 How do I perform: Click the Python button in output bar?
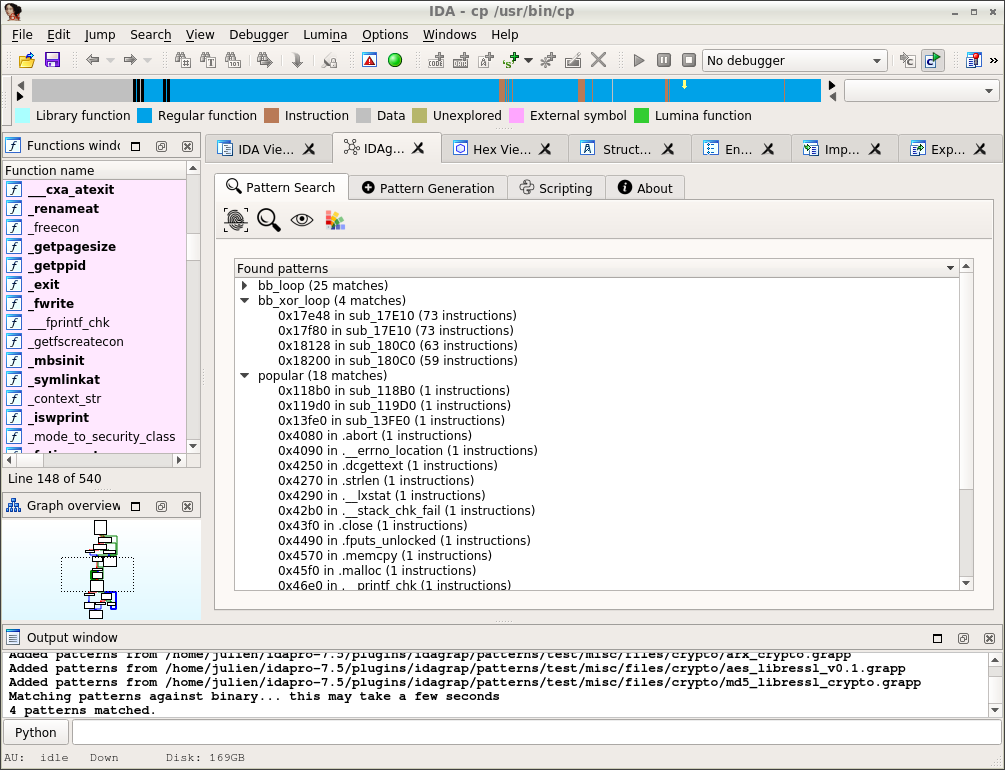pyautogui.click(x=36, y=732)
